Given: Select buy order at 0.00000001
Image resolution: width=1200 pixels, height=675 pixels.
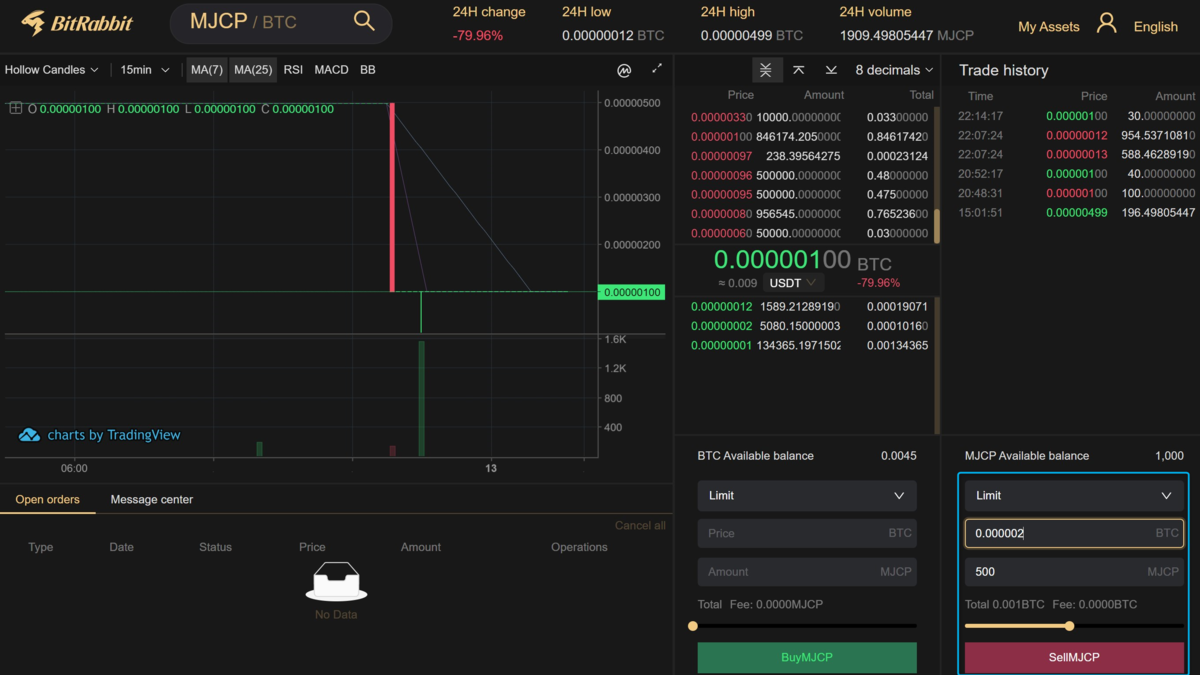Looking at the screenshot, I should pyautogui.click(x=808, y=346).
